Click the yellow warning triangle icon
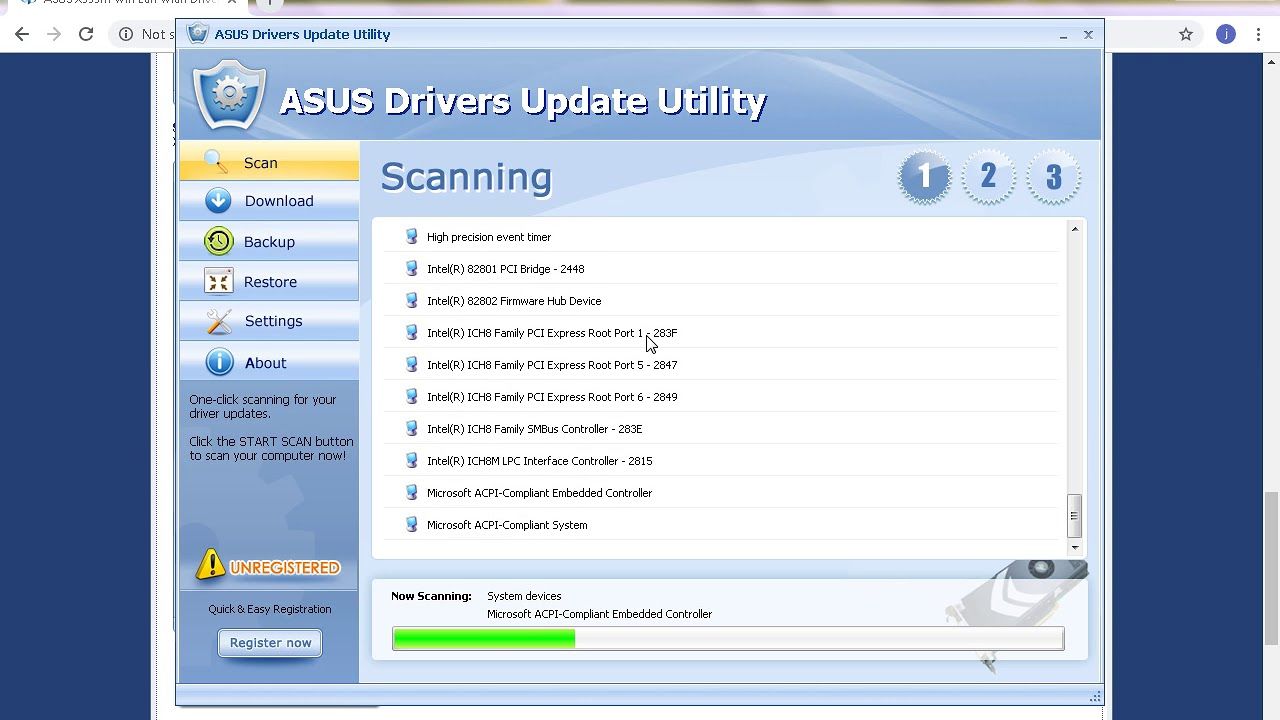The image size is (1280, 720). coord(211,565)
